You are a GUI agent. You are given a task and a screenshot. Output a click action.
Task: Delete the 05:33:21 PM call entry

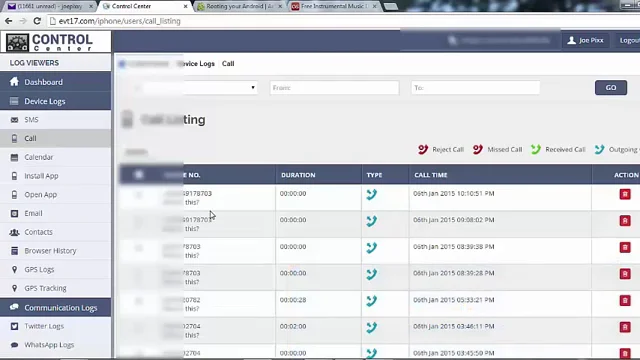tap(625, 300)
